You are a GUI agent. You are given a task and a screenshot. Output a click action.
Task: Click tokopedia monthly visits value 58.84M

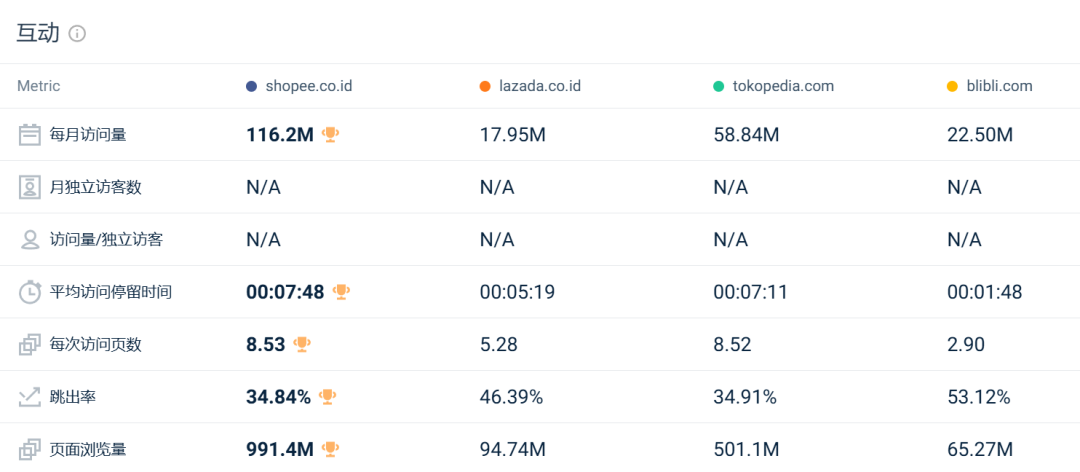pos(746,135)
